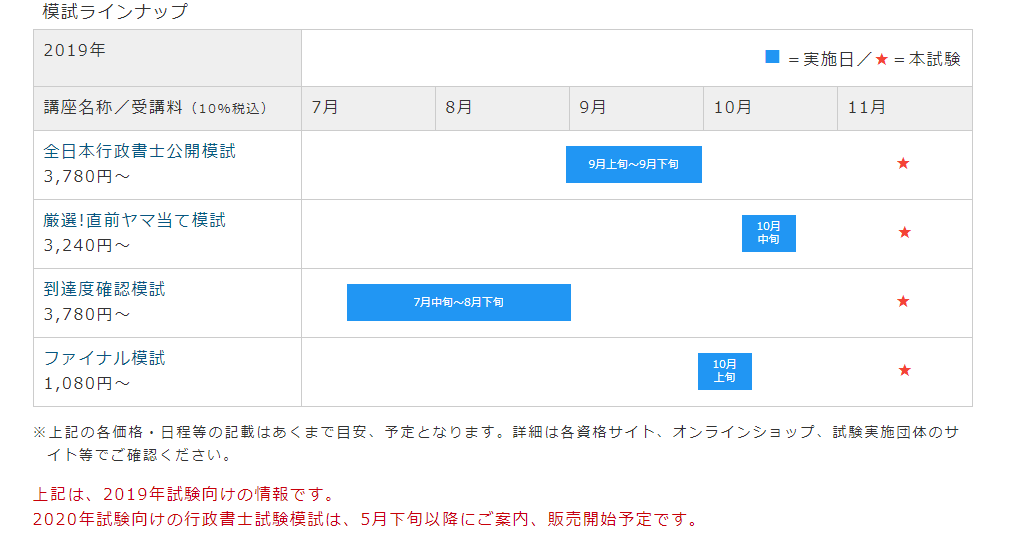
Task: Click the red star in 厳選!直前ヤマ当て模試 row
Action: click(x=904, y=232)
